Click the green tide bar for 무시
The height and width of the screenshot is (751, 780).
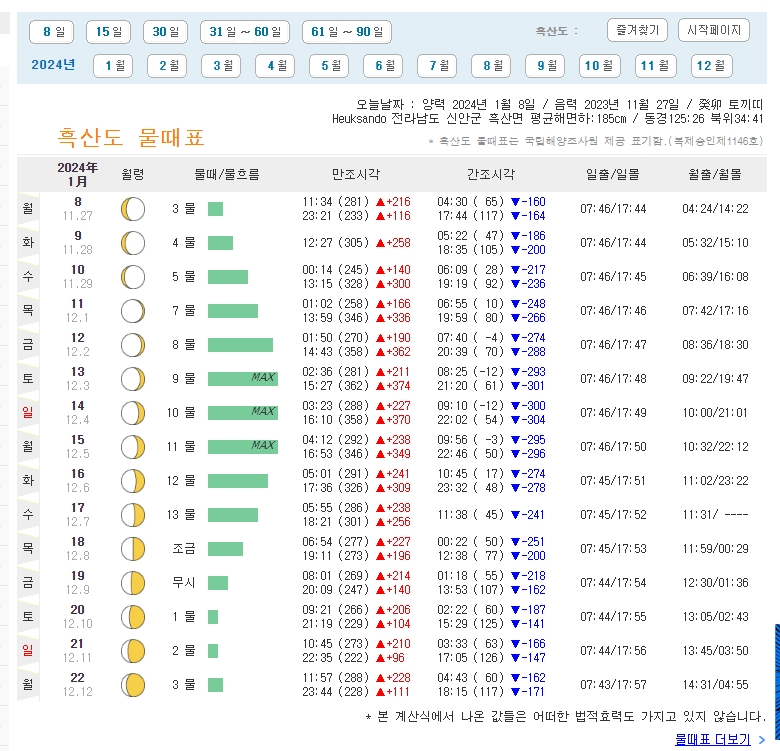click(218, 582)
